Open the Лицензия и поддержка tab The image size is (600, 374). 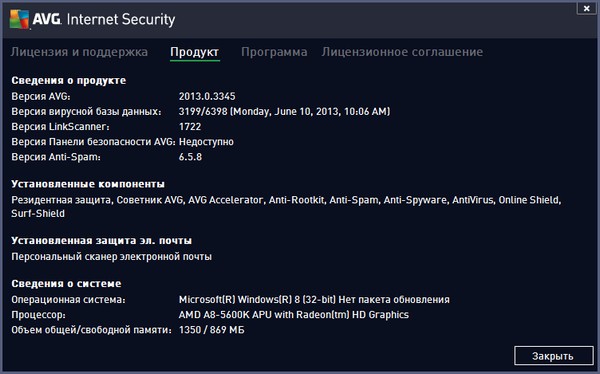point(79,52)
